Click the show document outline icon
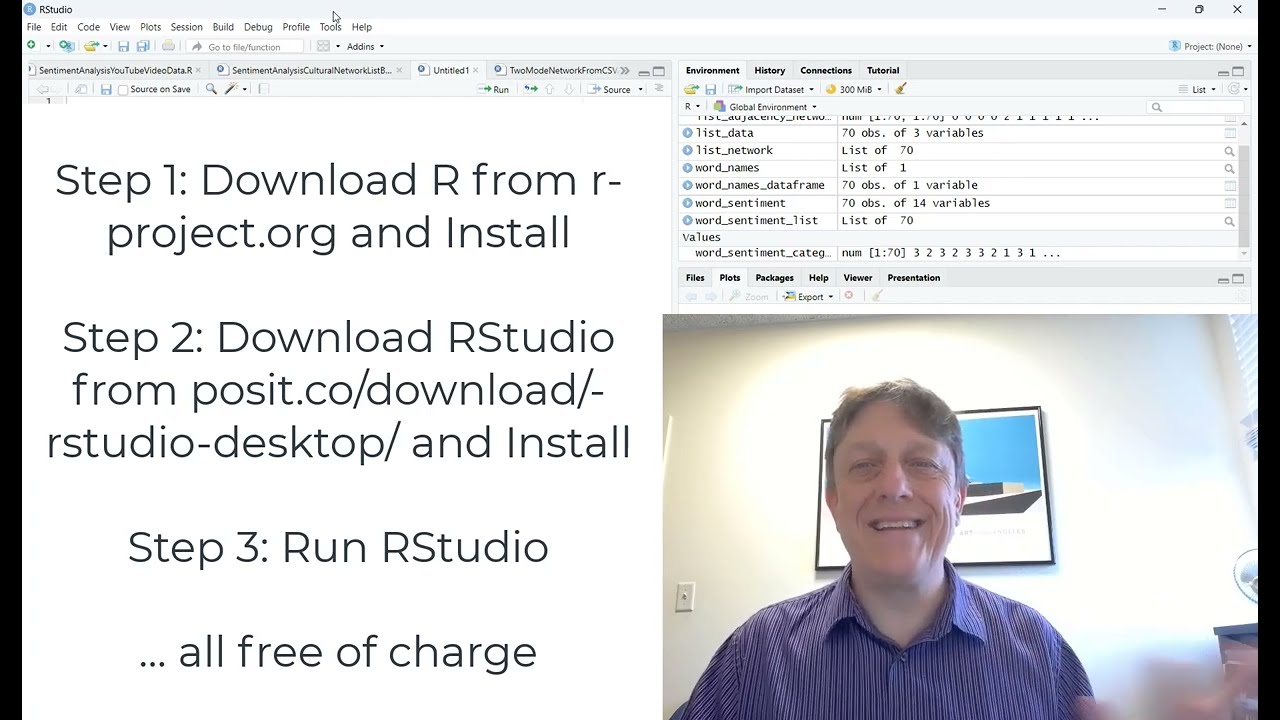This screenshot has height=720, width=1280. [659, 89]
